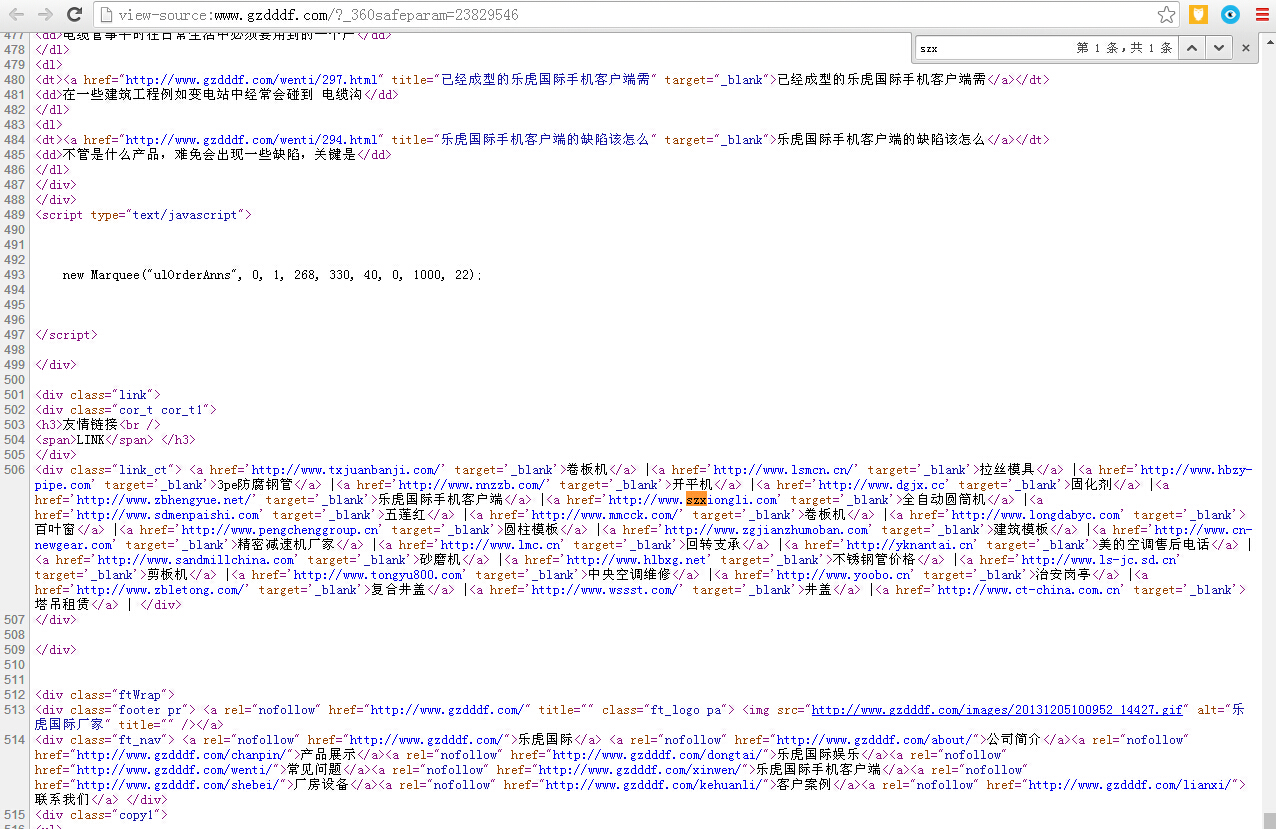Click the page icon in the address bar
1276x829 pixels.
pyautogui.click(x=107, y=15)
